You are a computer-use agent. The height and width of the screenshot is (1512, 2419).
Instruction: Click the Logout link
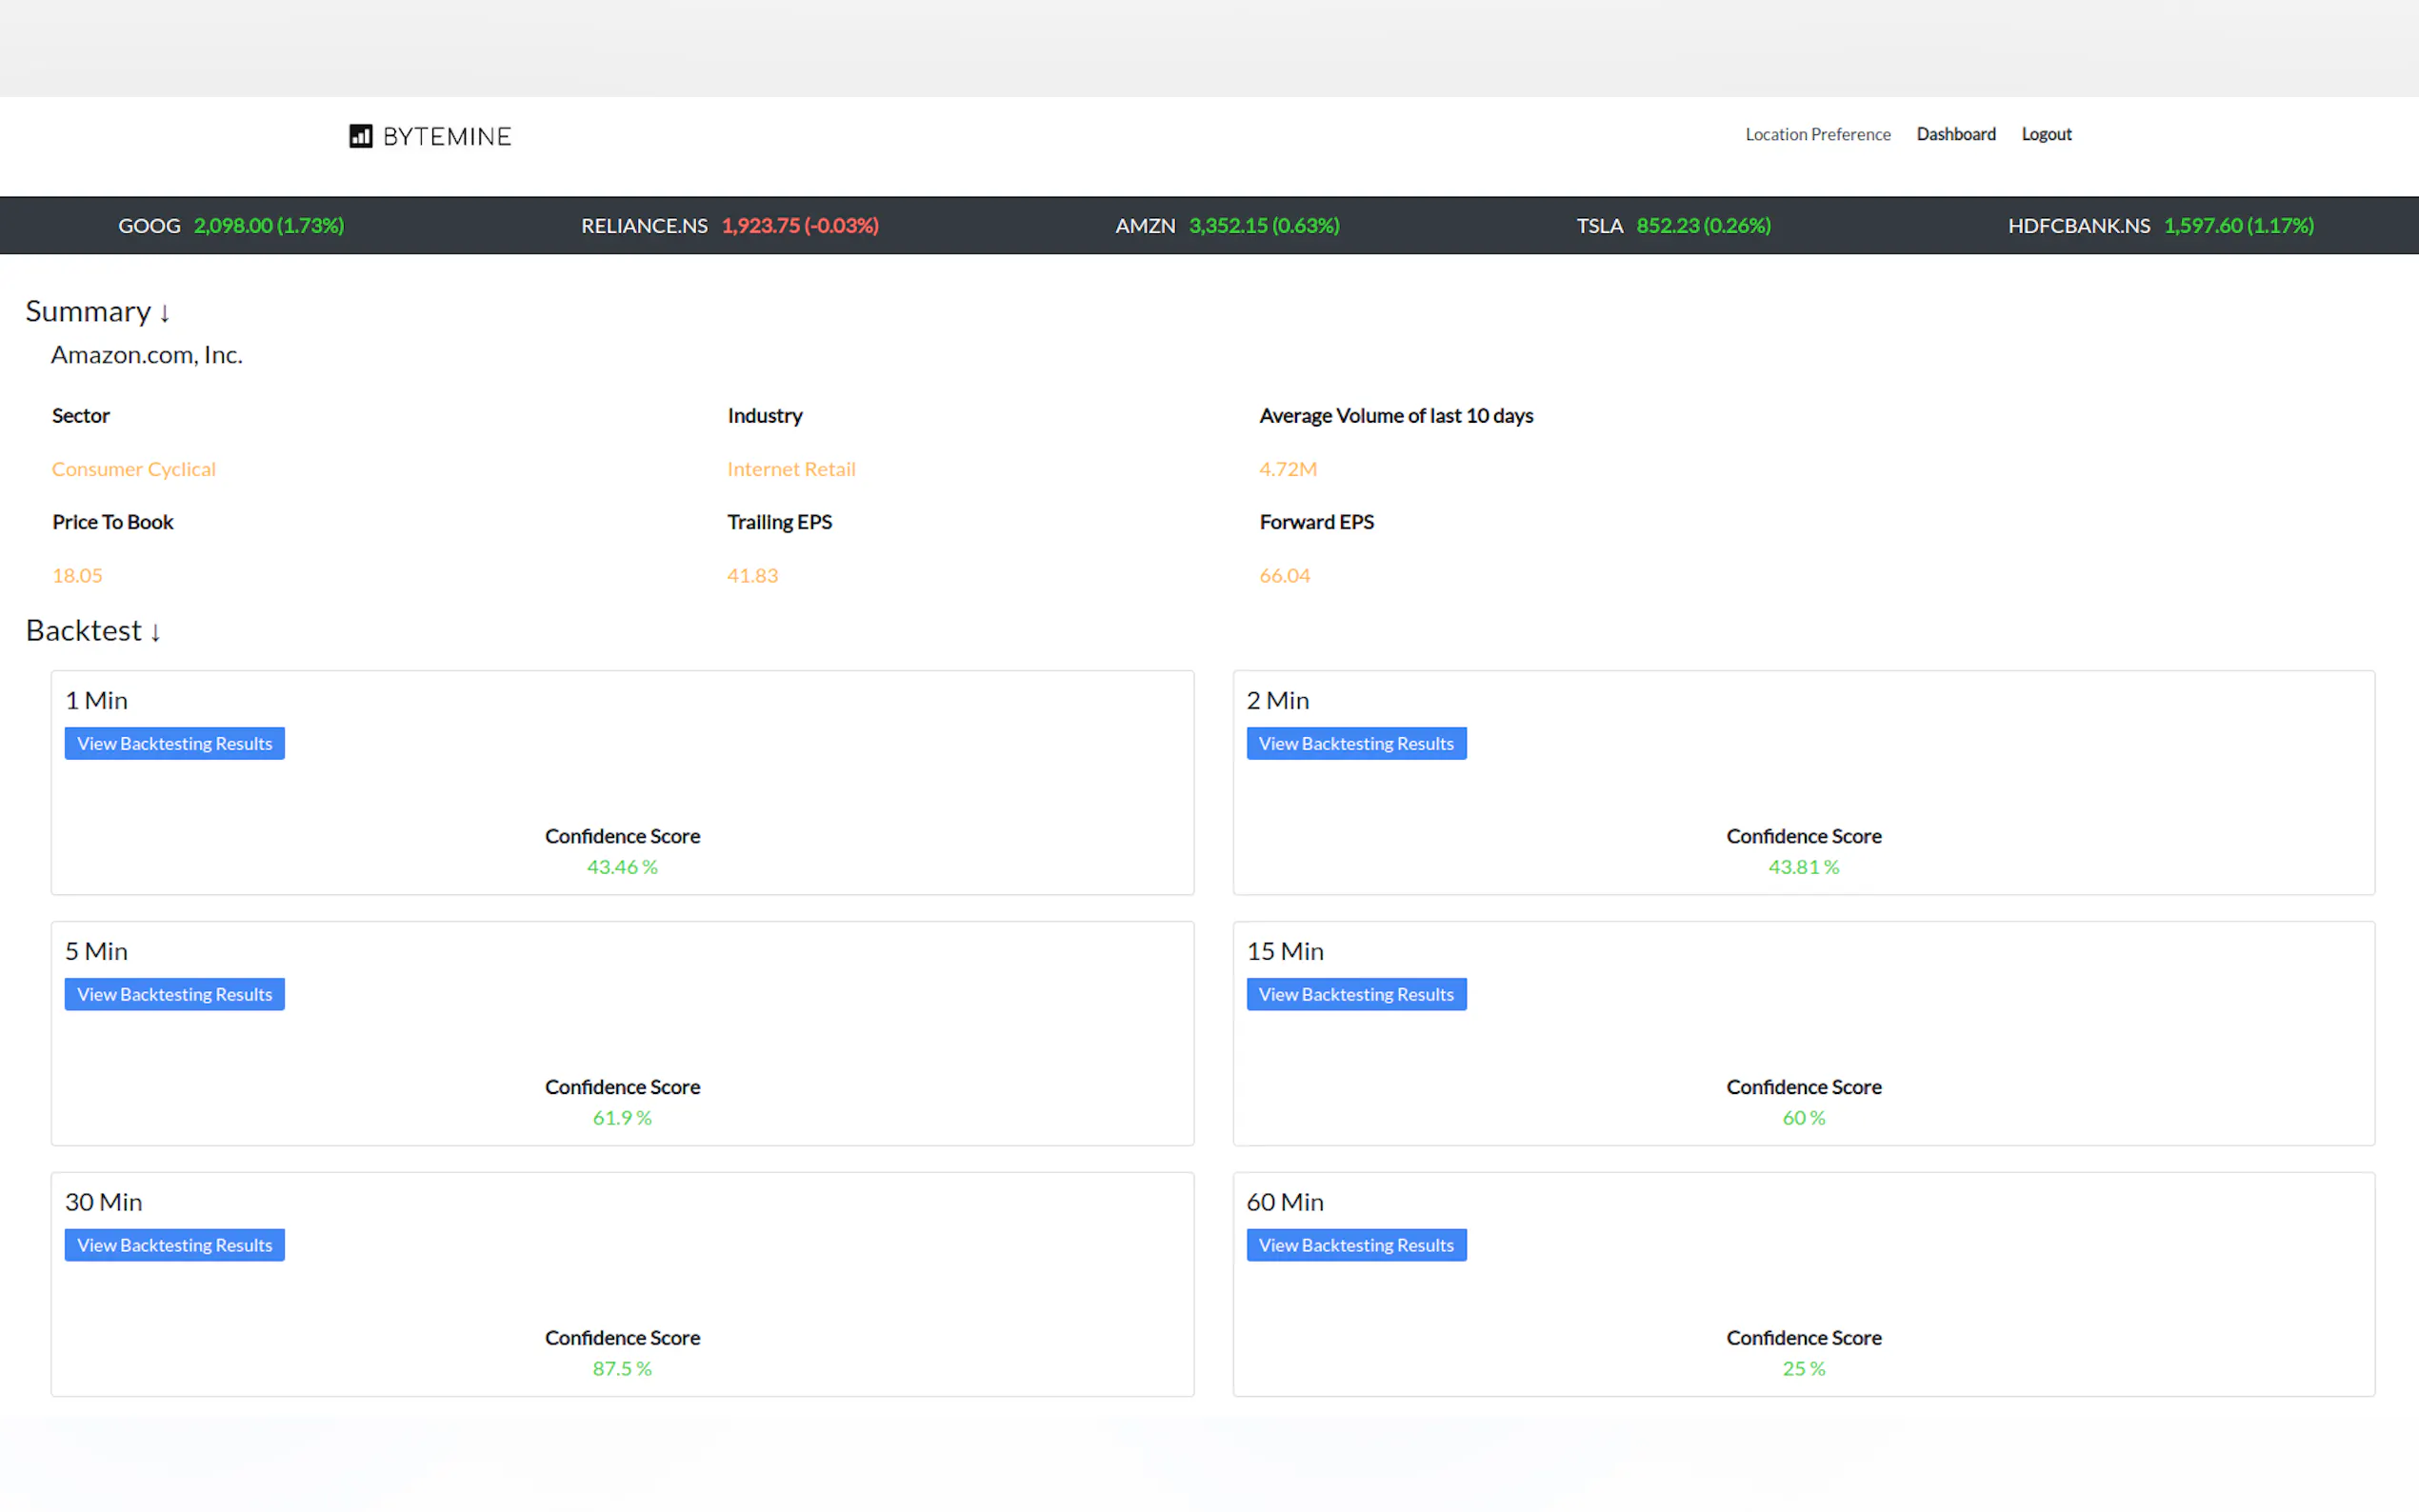pyautogui.click(x=2046, y=134)
